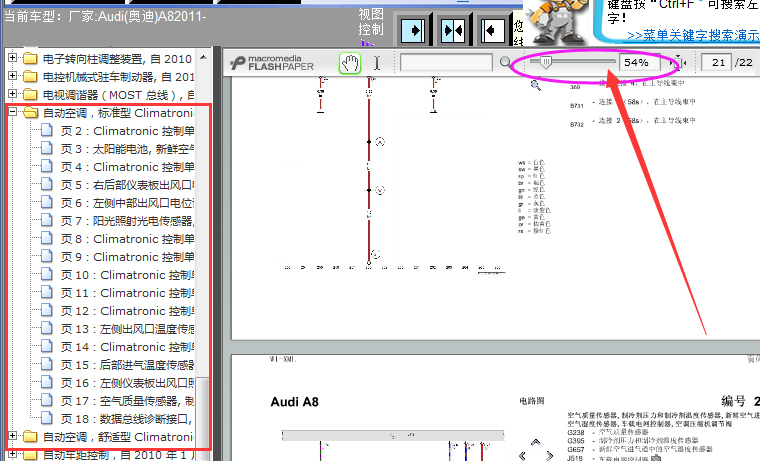Click the 54% zoom percentage field
Viewport: 760px width, 461px height.
[639, 63]
